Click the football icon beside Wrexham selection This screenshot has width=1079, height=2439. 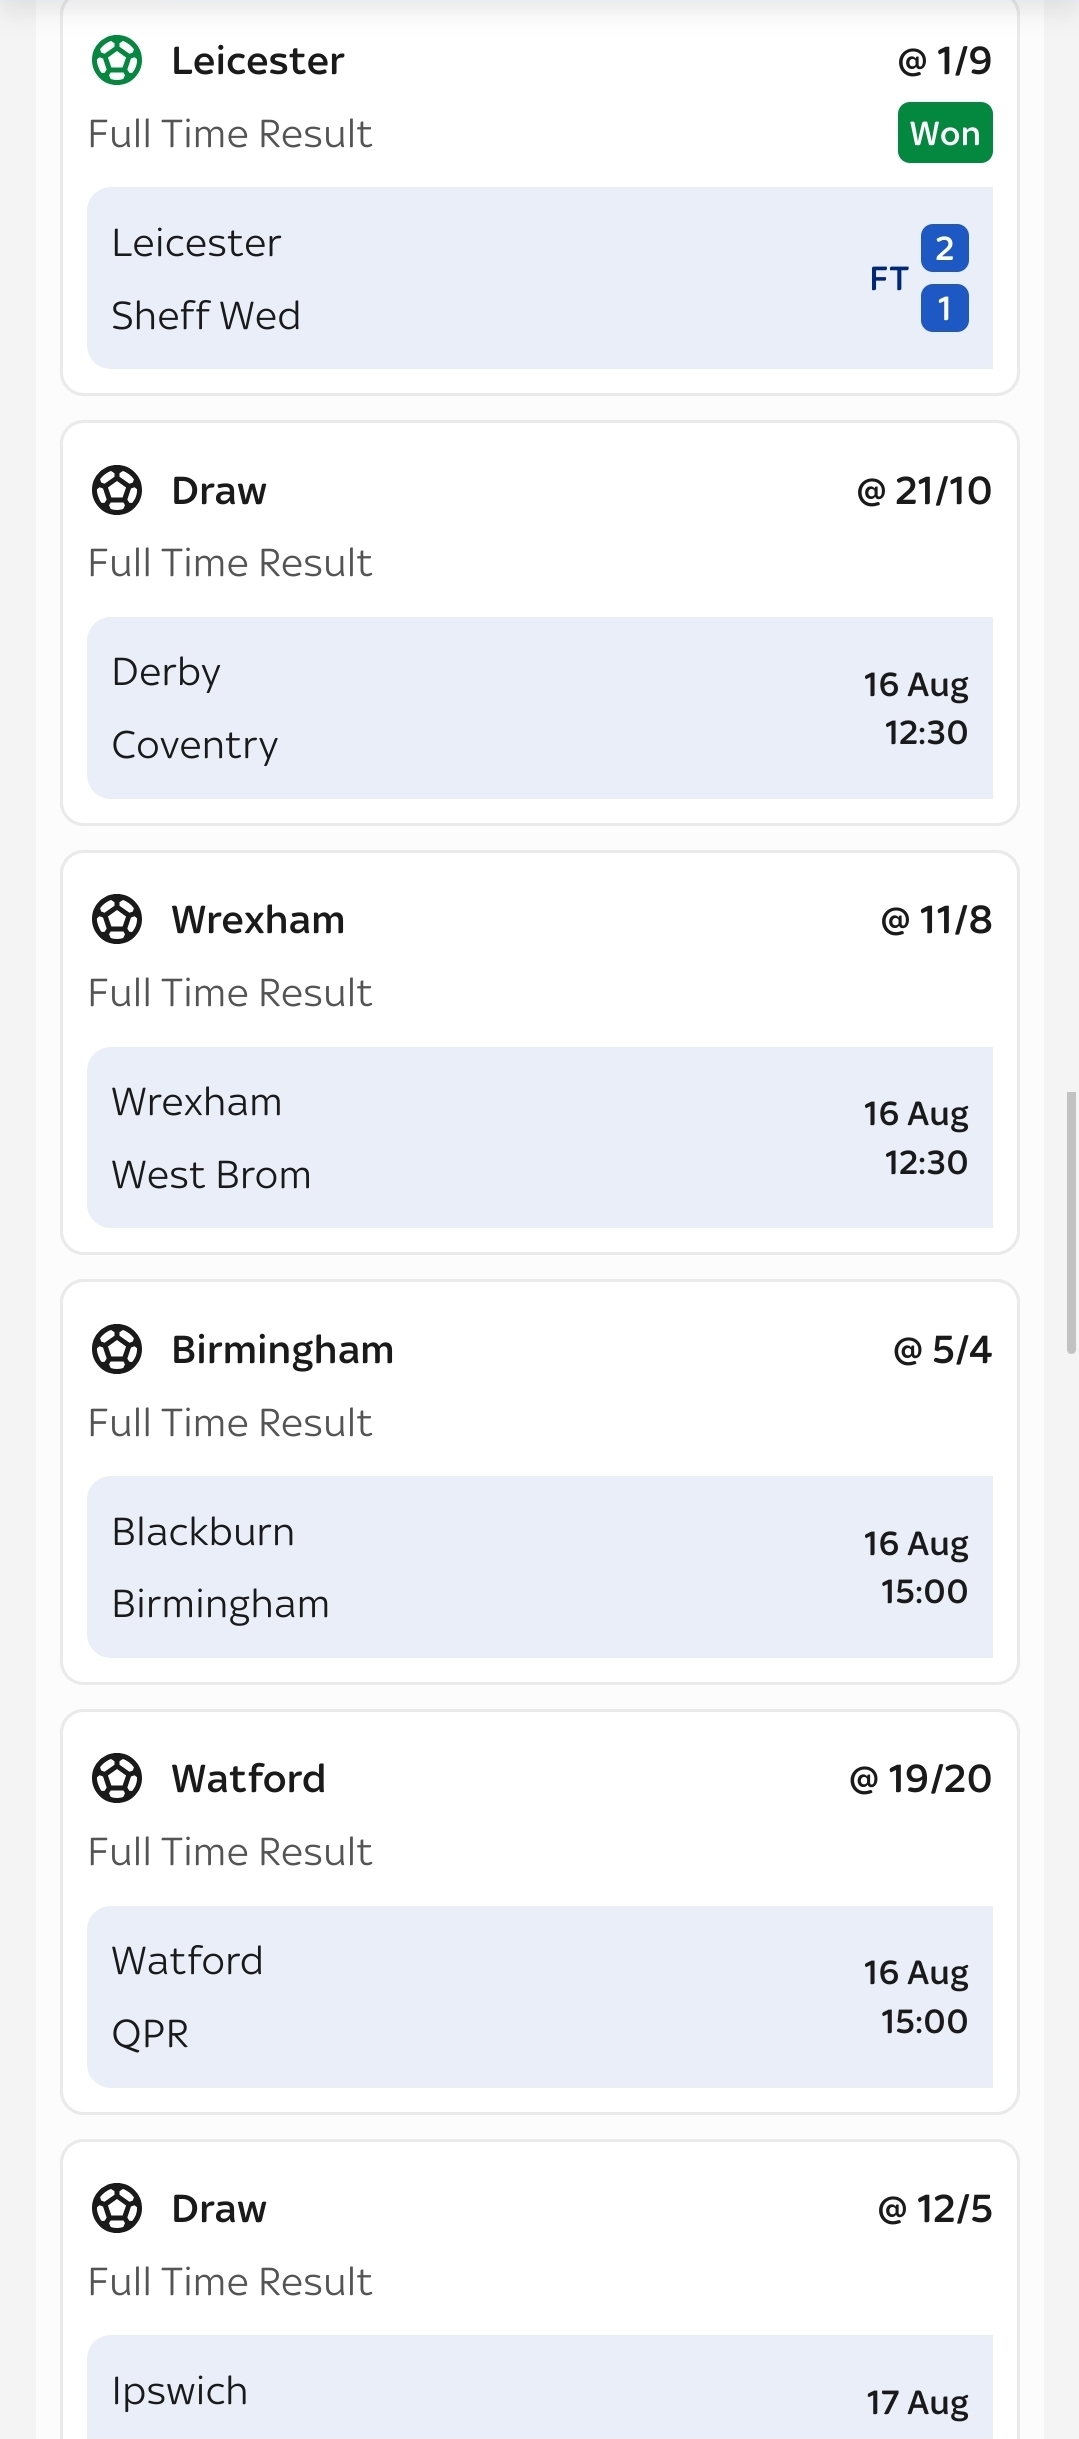click(117, 920)
